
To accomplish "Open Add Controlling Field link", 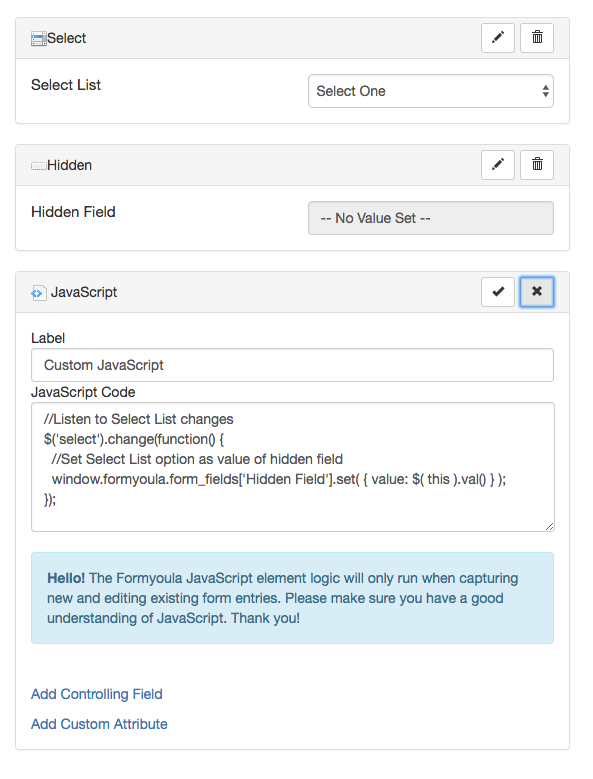I will pos(97,694).
